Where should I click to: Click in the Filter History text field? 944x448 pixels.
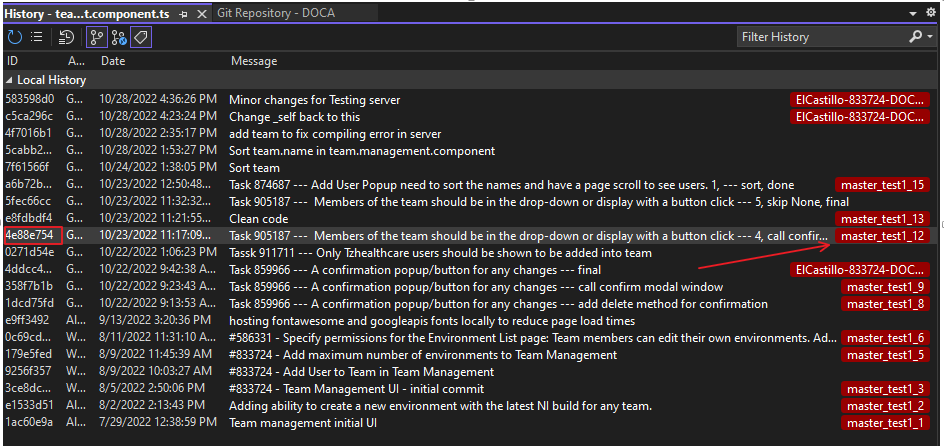click(820, 37)
